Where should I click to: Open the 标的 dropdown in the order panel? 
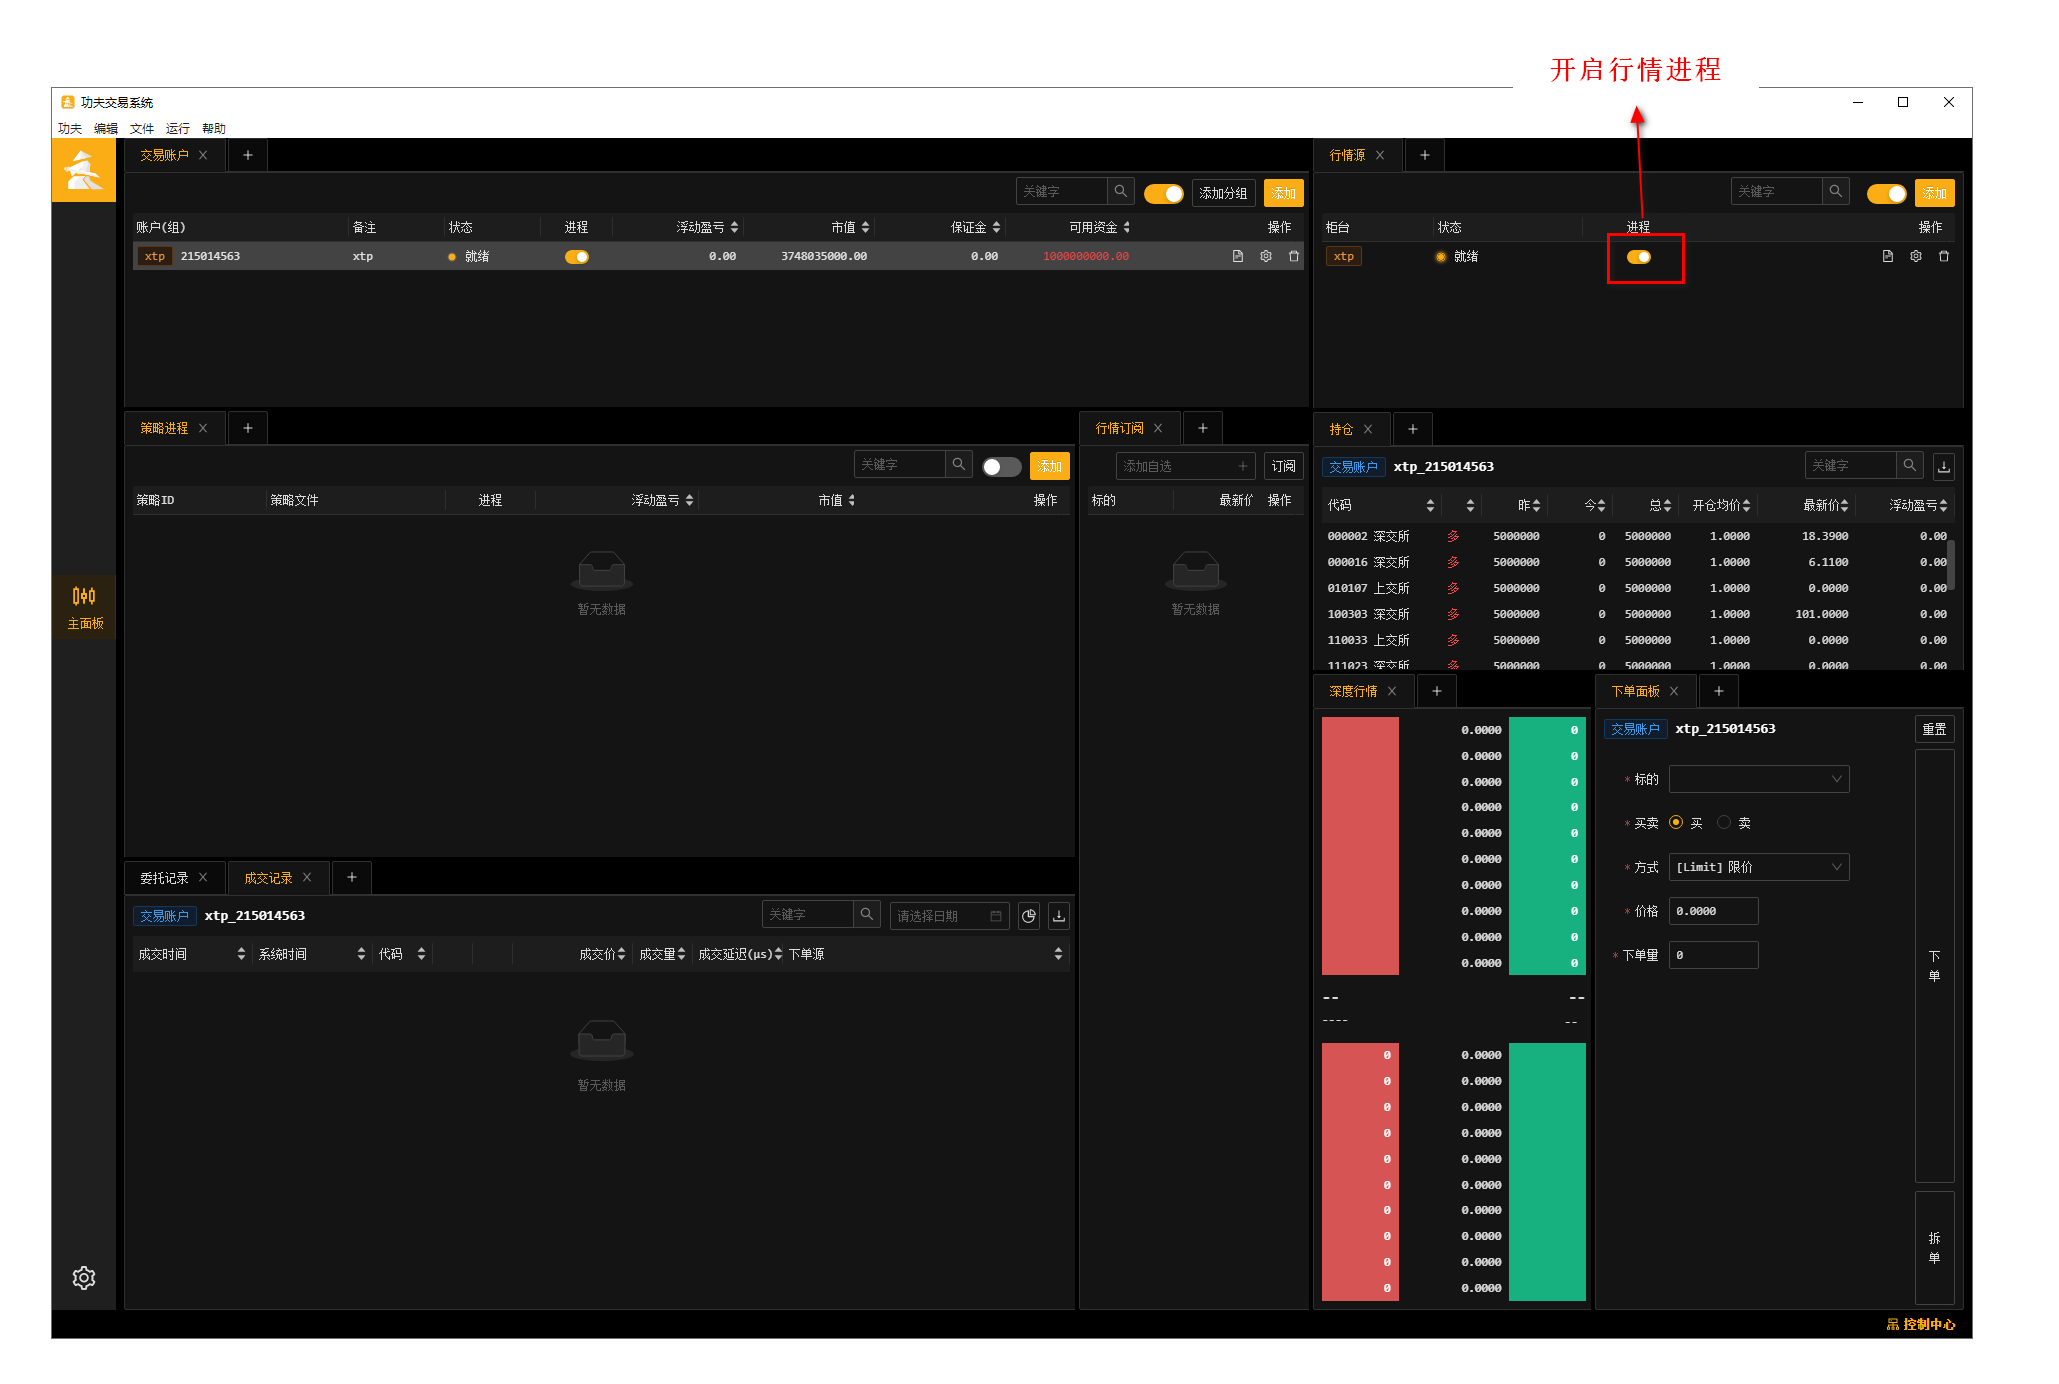point(1759,779)
